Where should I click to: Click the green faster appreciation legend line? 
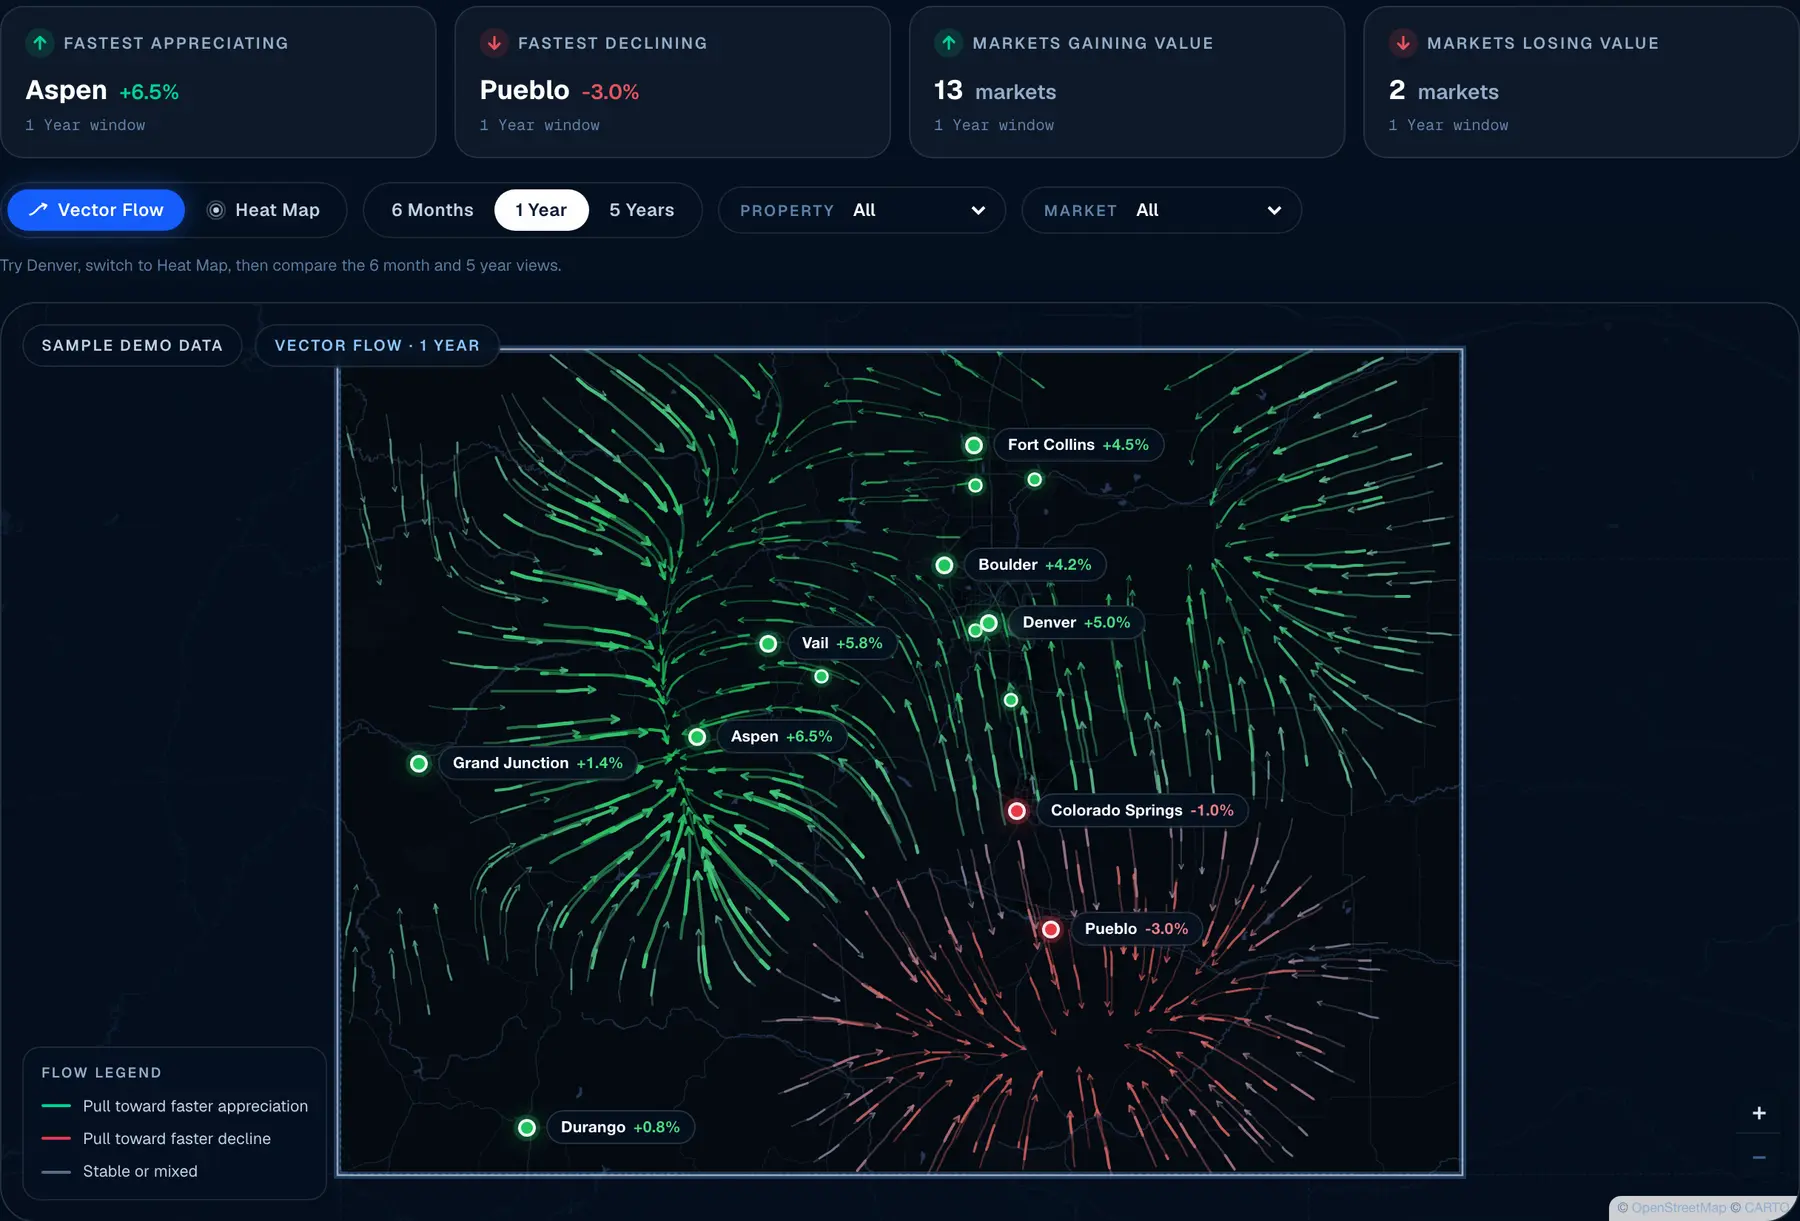point(56,1106)
